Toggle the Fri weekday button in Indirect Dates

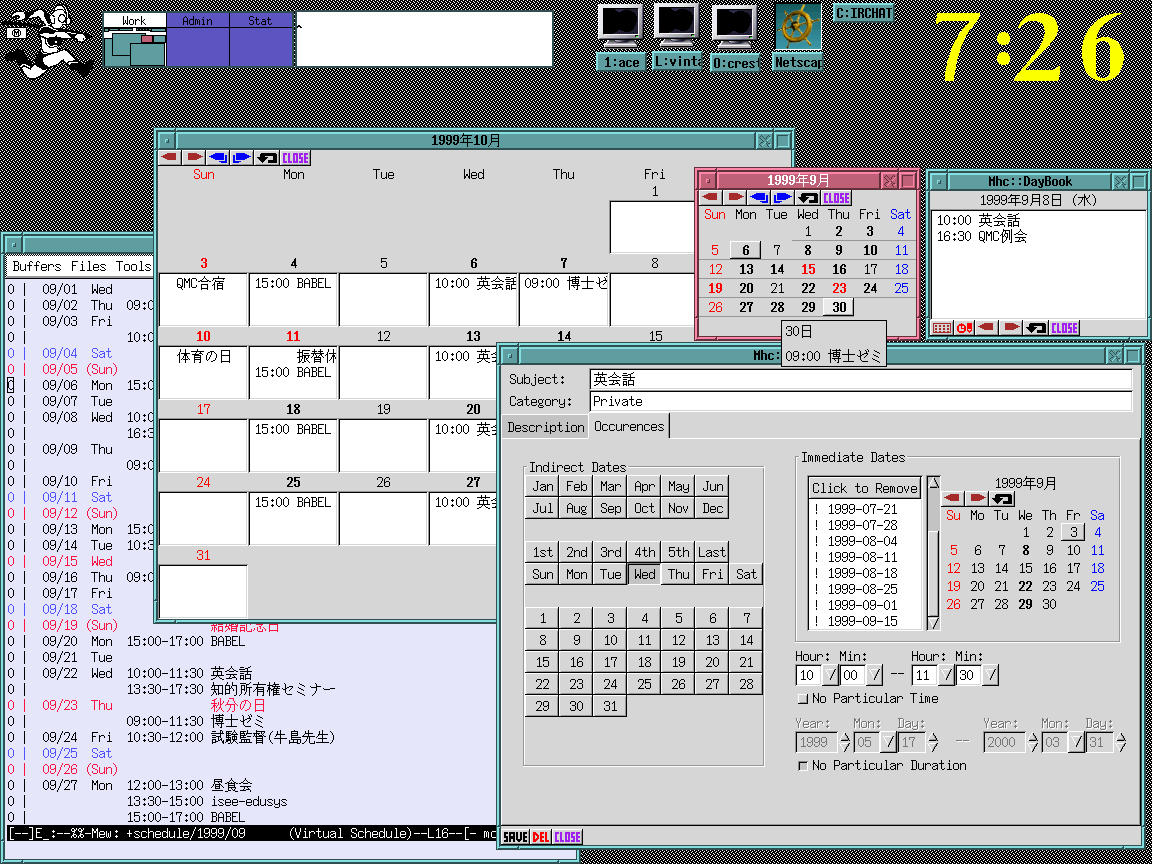point(712,574)
